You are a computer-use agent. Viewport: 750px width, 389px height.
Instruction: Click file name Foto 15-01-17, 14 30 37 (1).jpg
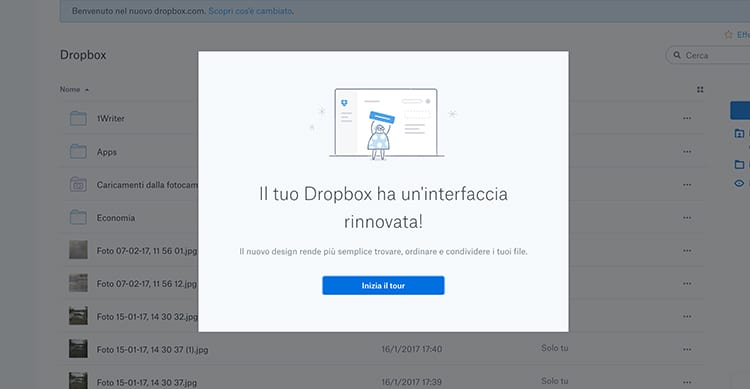(x=153, y=350)
